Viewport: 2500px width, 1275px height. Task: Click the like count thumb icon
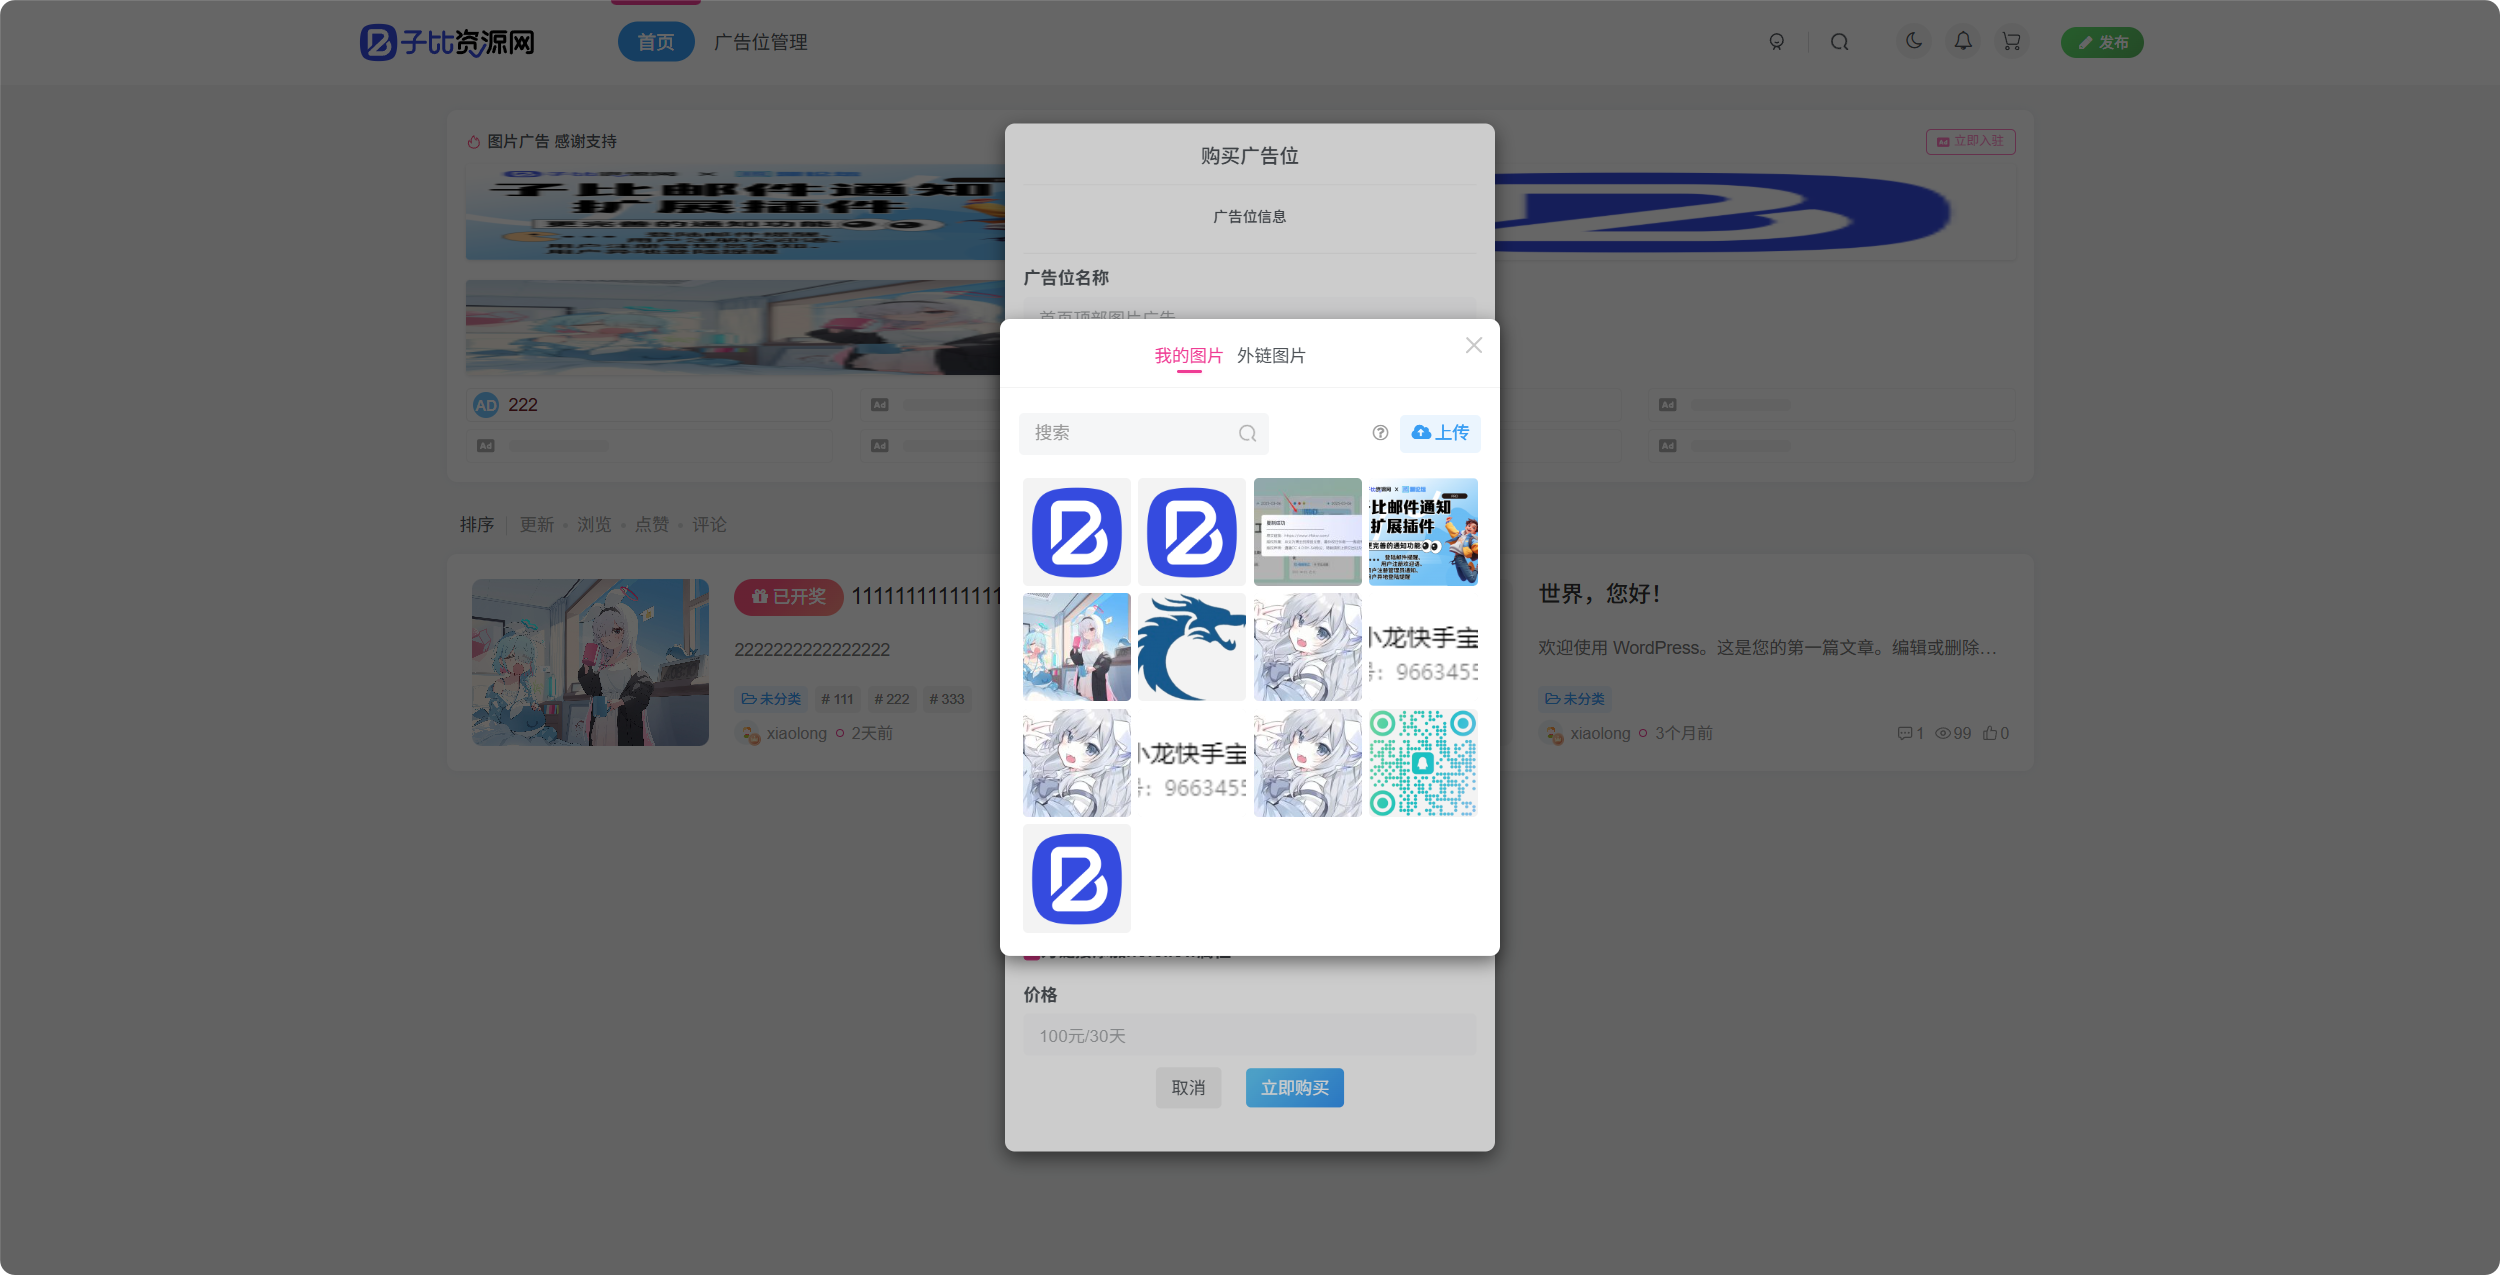click(x=1989, y=733)
